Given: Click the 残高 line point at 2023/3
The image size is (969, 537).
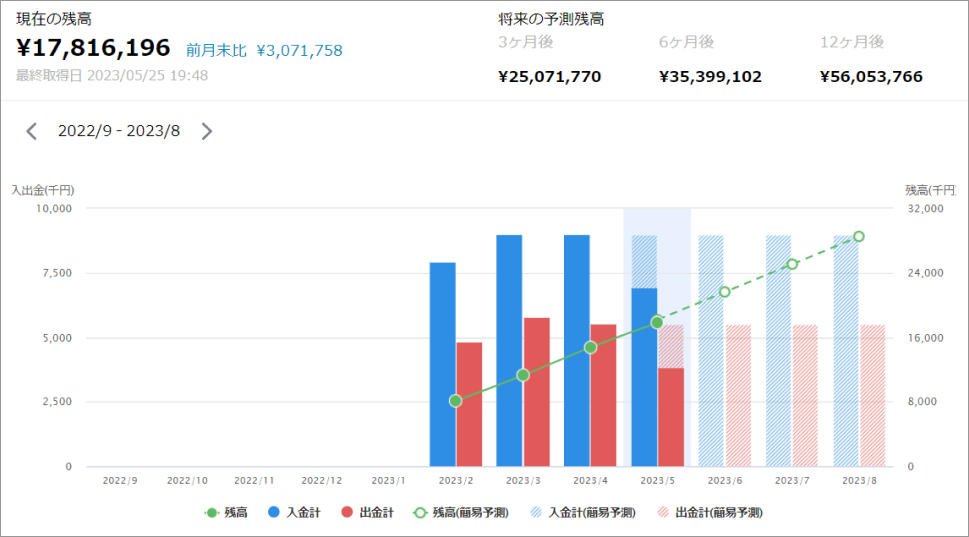Looking at the screenshot, I should [x=523, y=375].
